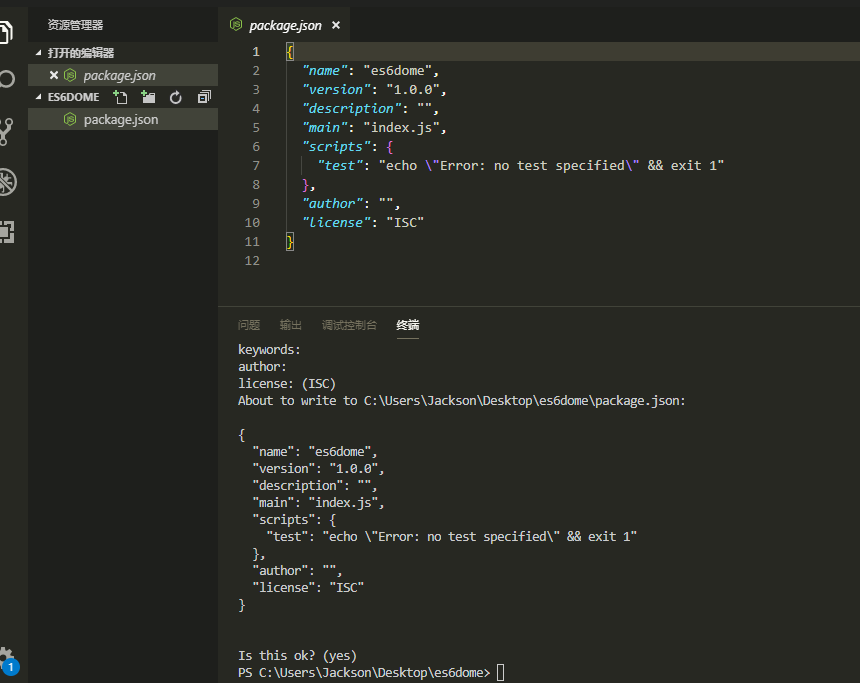Switch to the 输出 panel tab
860x683 pixels.
click(291, 325)
